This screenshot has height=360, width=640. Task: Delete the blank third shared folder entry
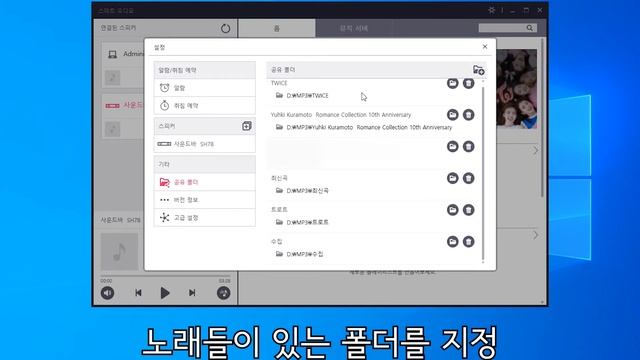click(x=469, y=147)
